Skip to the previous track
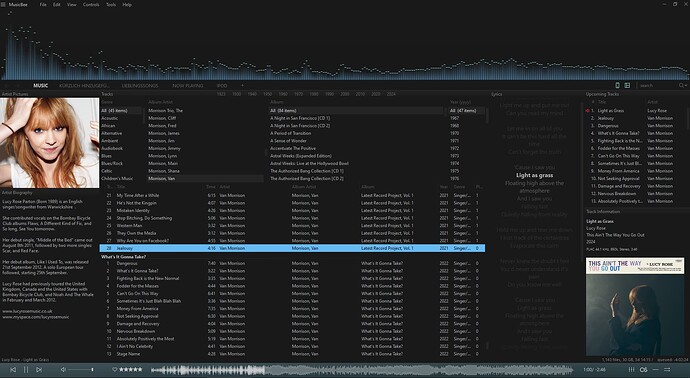This screenshot has height=378, width=690. 13,370
